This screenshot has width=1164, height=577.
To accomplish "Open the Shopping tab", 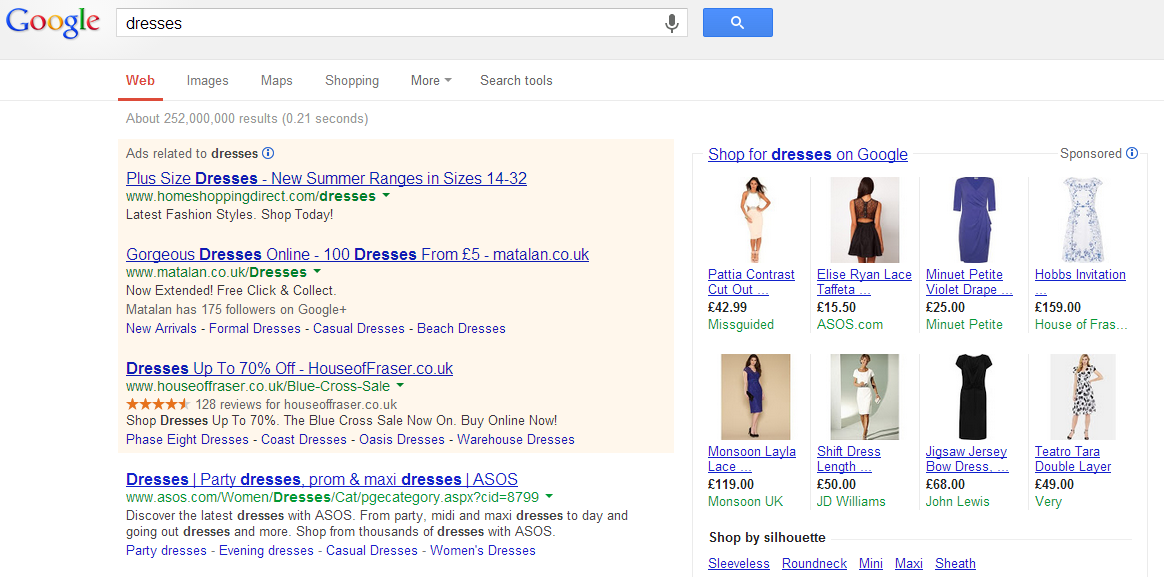I will point(352,80).
